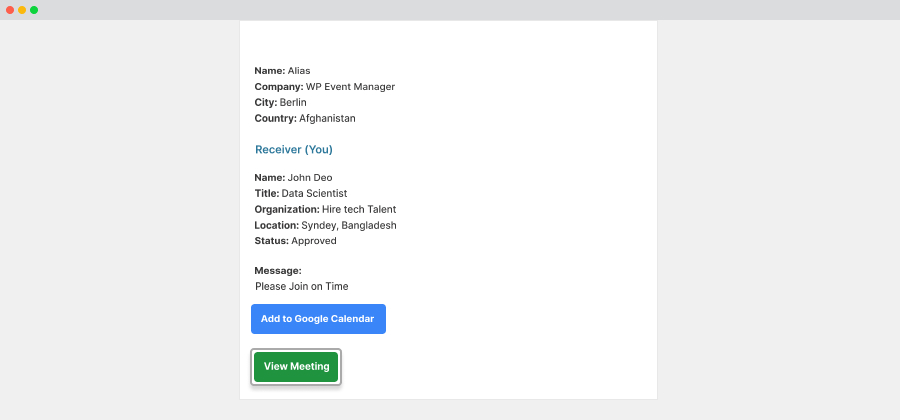The image size is (900, 420).
Task: Click the View Meeting button
Action: (296, 367)
